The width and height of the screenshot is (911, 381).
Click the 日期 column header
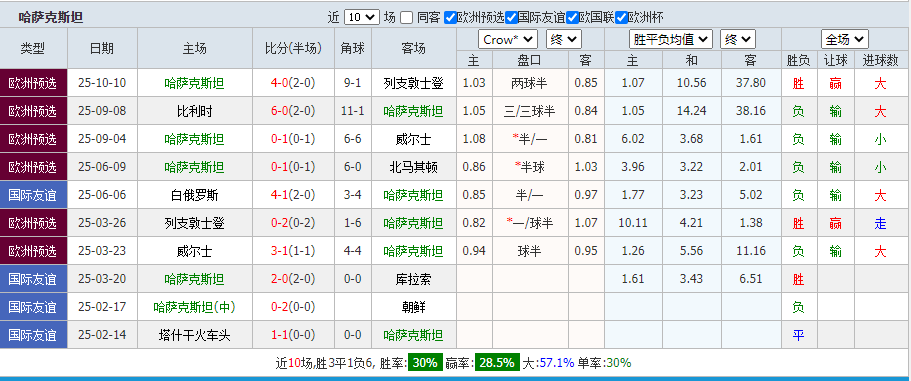click(x=102, y=48)
